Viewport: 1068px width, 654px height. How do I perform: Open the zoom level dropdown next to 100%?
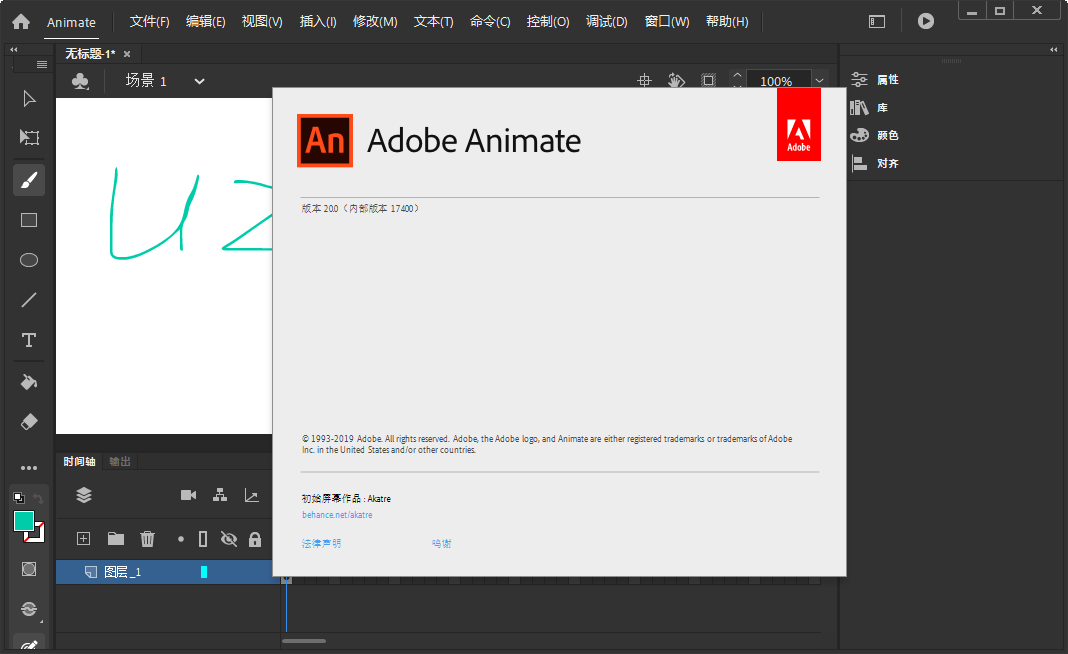(x=819, y=80)
